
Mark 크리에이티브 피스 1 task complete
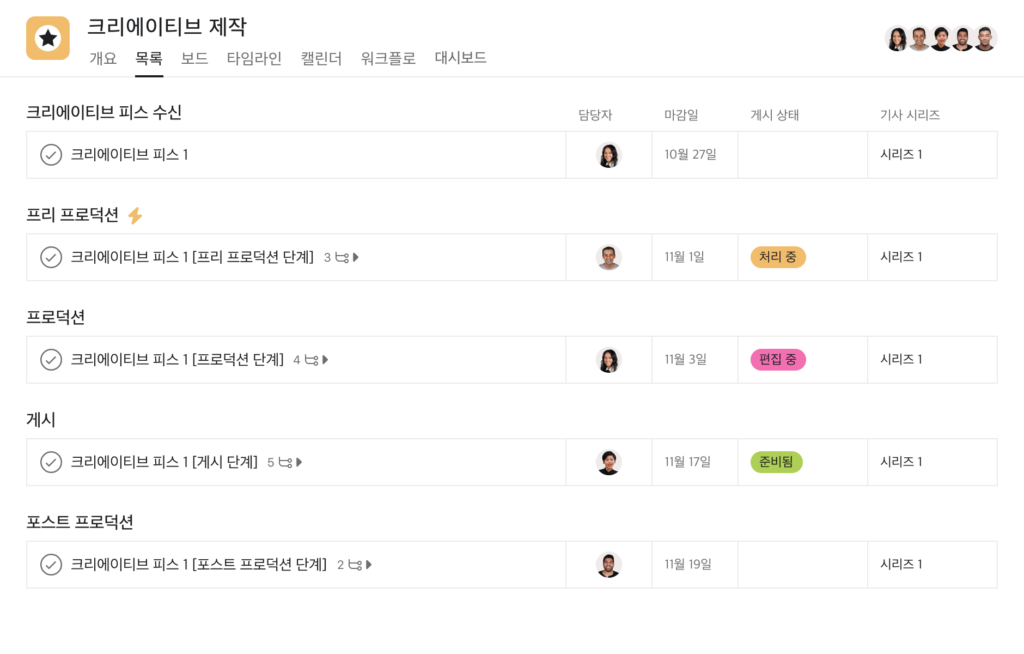coord(51,155)
